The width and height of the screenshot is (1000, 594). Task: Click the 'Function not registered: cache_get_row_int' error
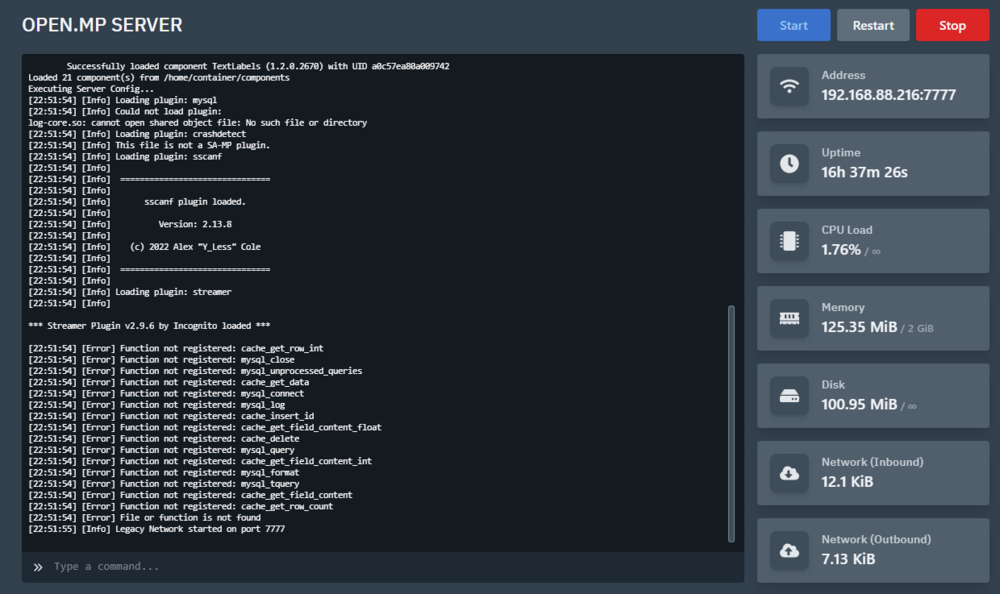point(175,348)
